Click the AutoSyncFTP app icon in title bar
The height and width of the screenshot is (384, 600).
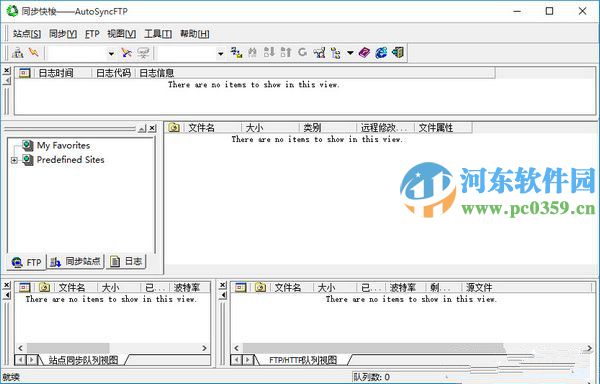[x=12, y=11]
